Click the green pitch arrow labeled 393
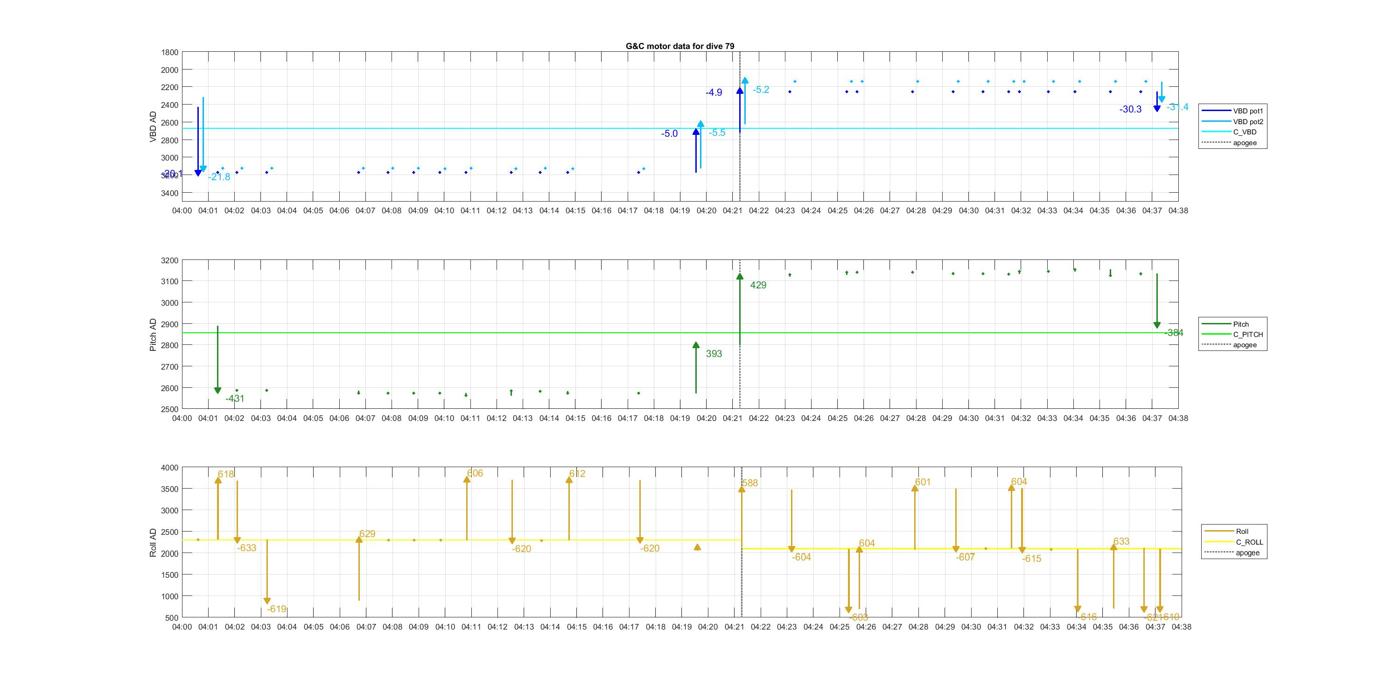1400x693 pixels. click(x=696, y=367)
